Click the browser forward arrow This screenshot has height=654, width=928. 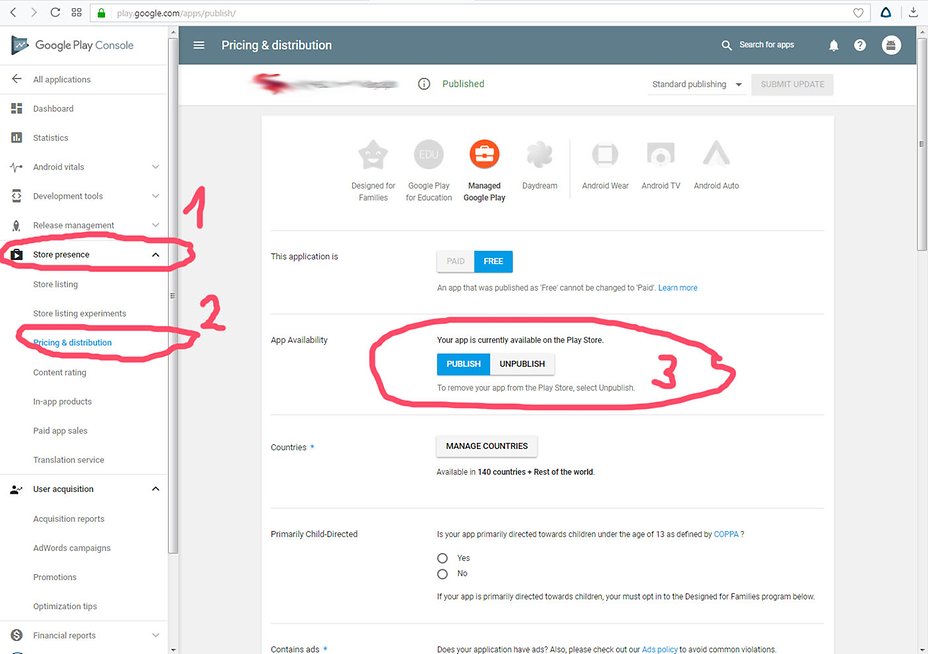33,12
